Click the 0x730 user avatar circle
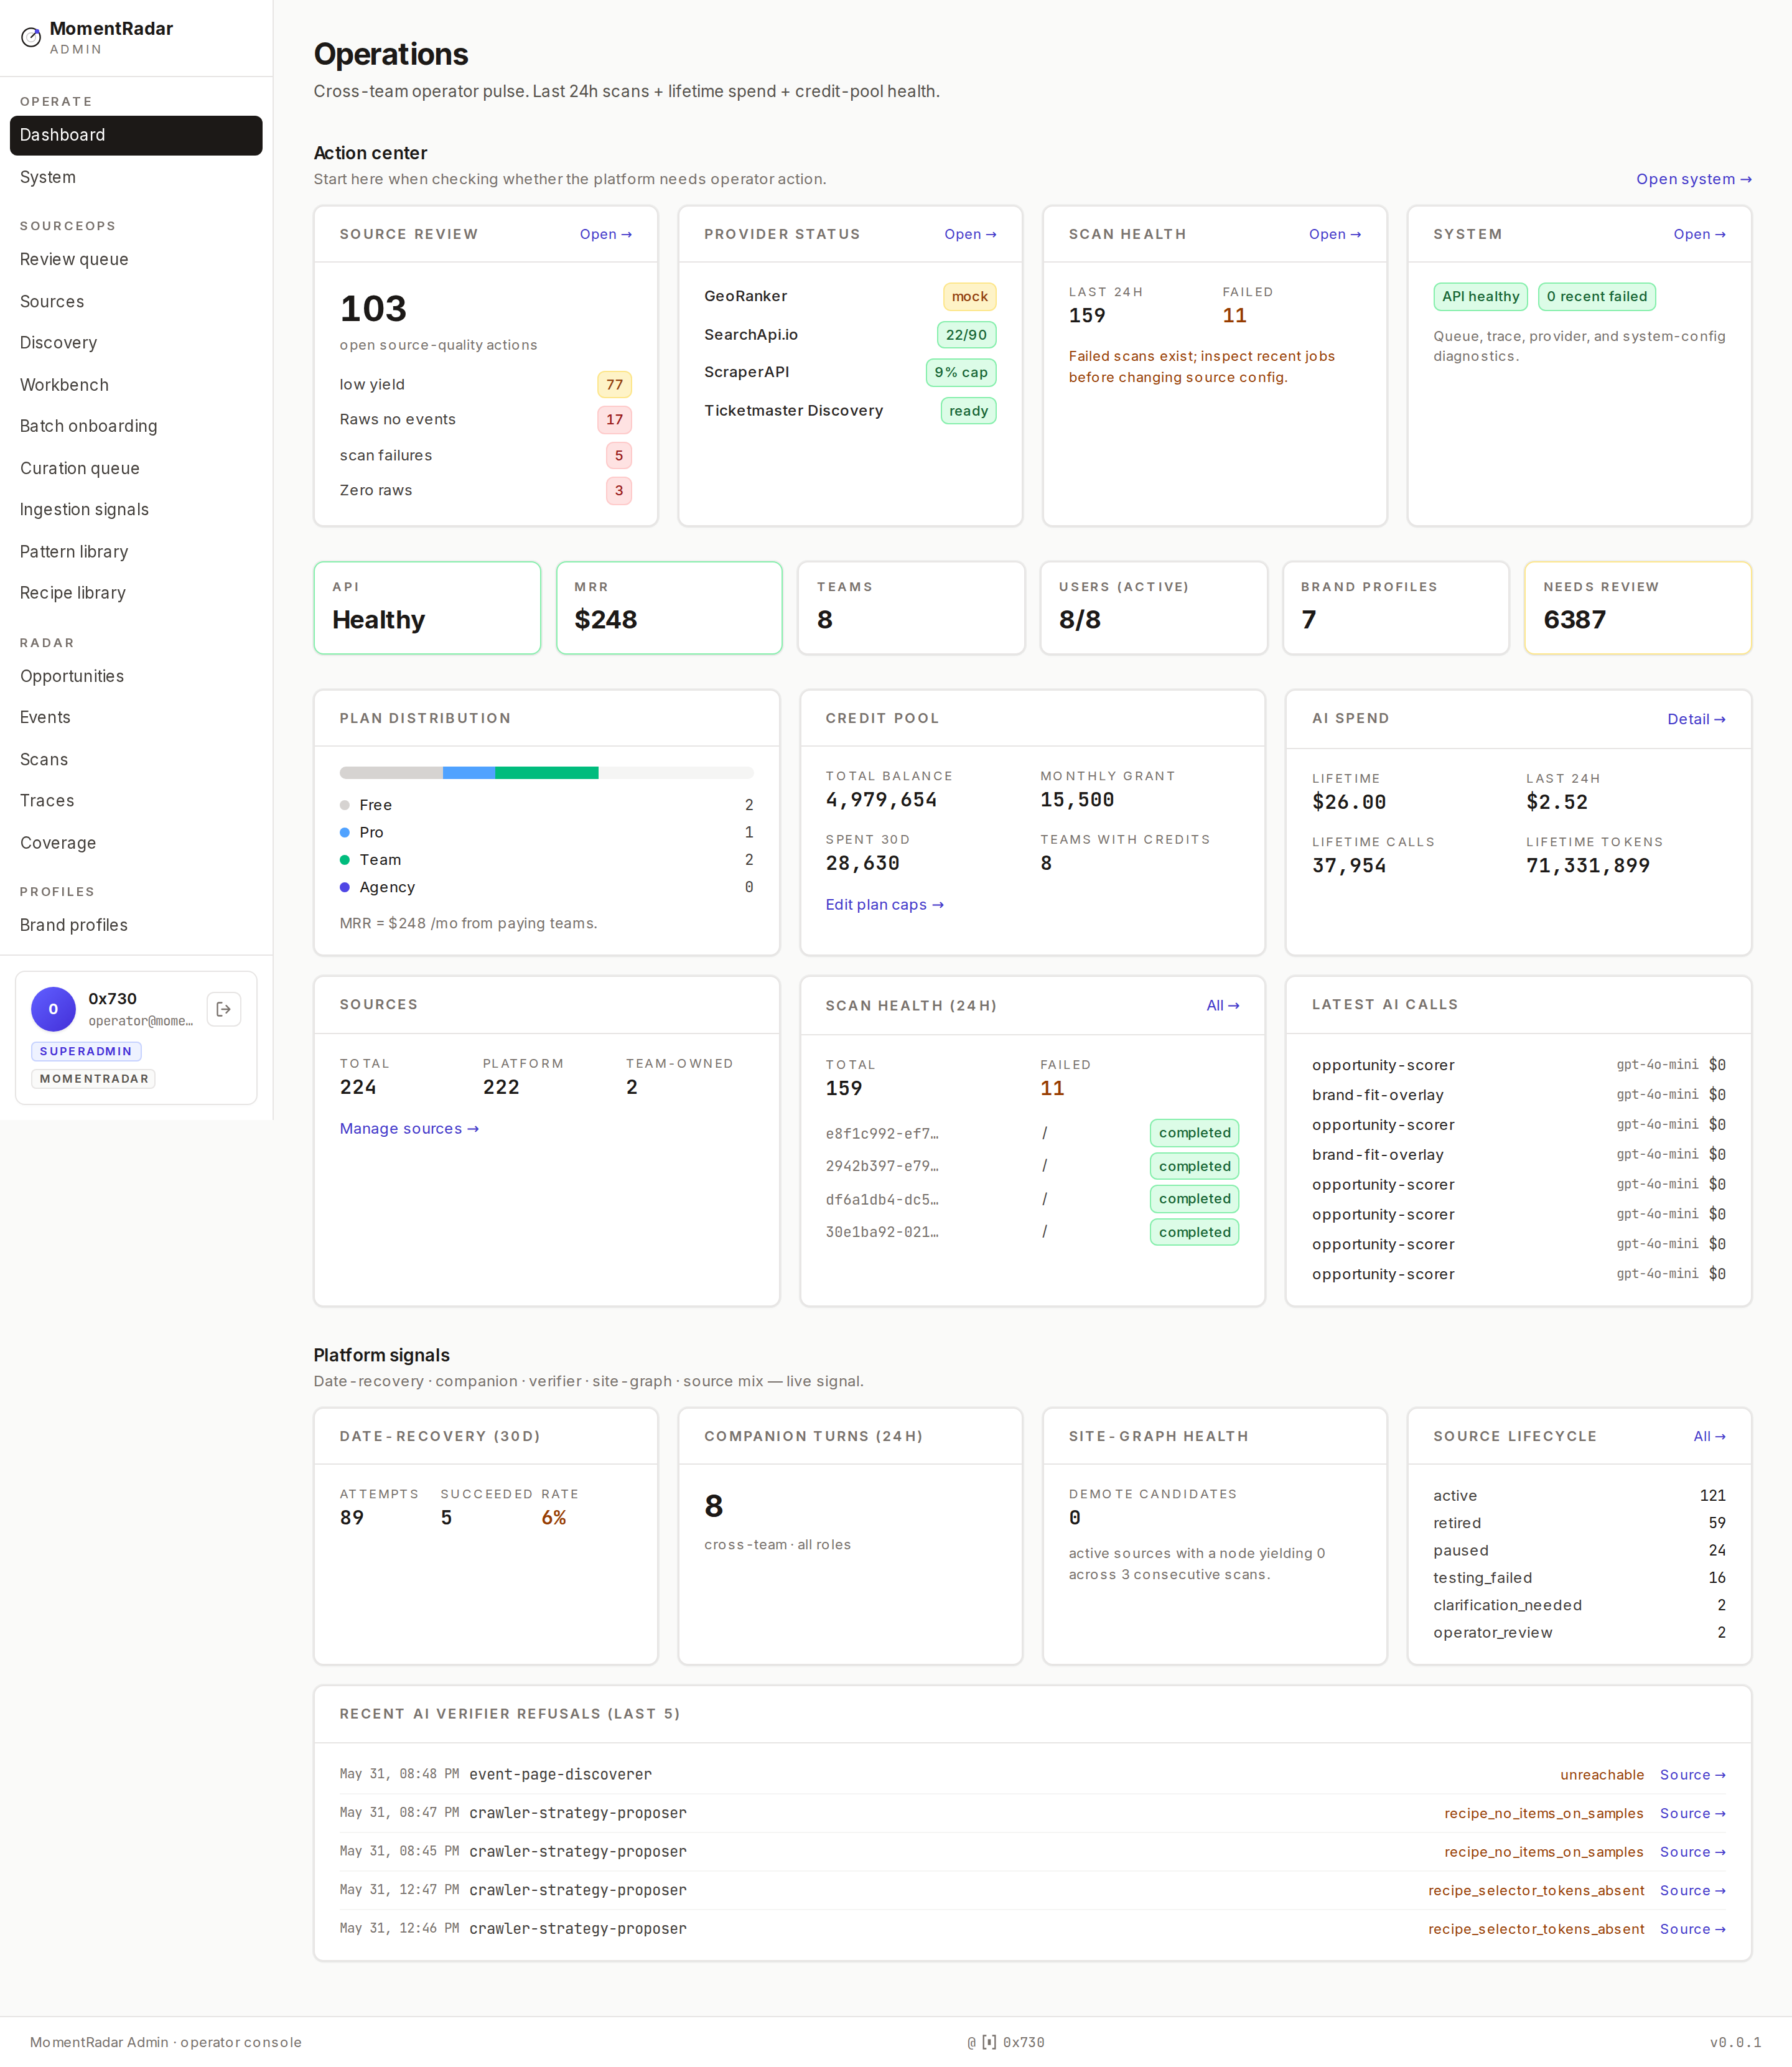The width and height of the screenshot is (1792, 2067). coord(54,1009)
